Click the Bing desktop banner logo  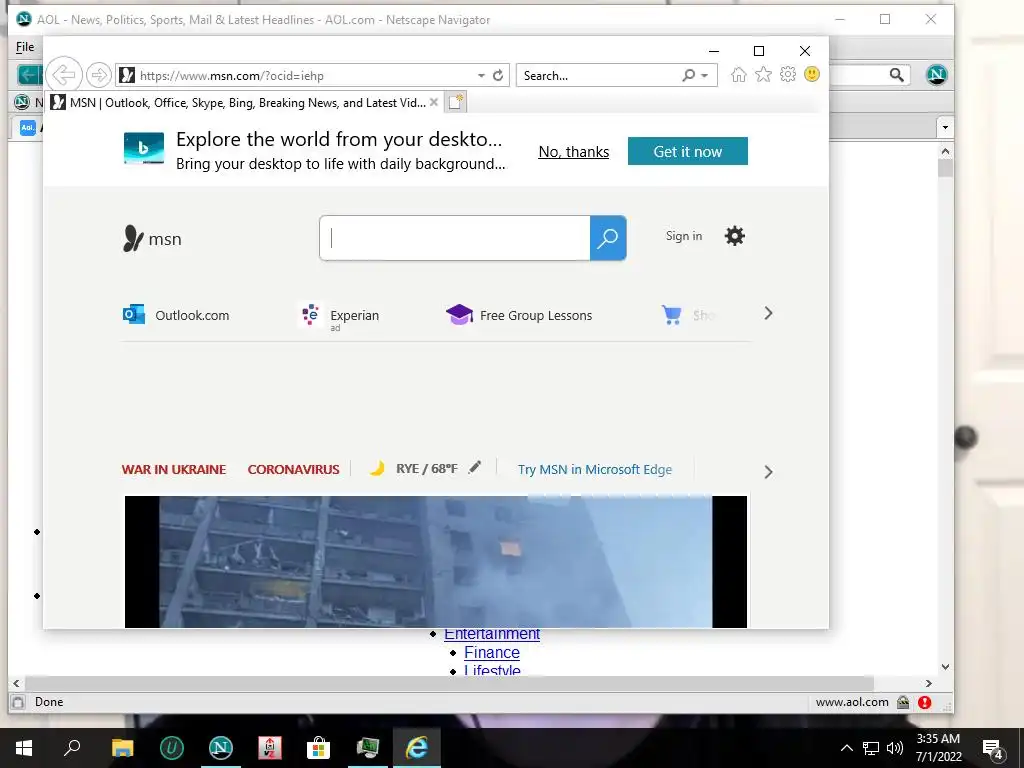coord(144,148)
